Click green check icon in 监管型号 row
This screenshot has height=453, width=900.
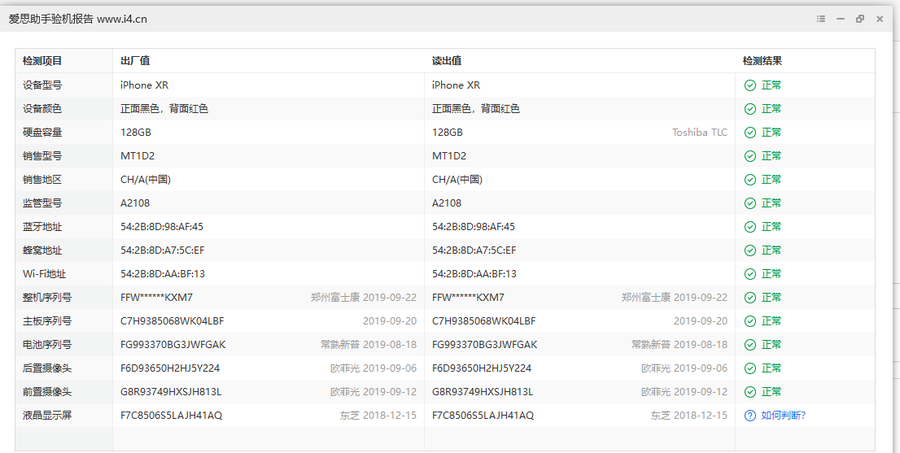[x=750, y=203]
